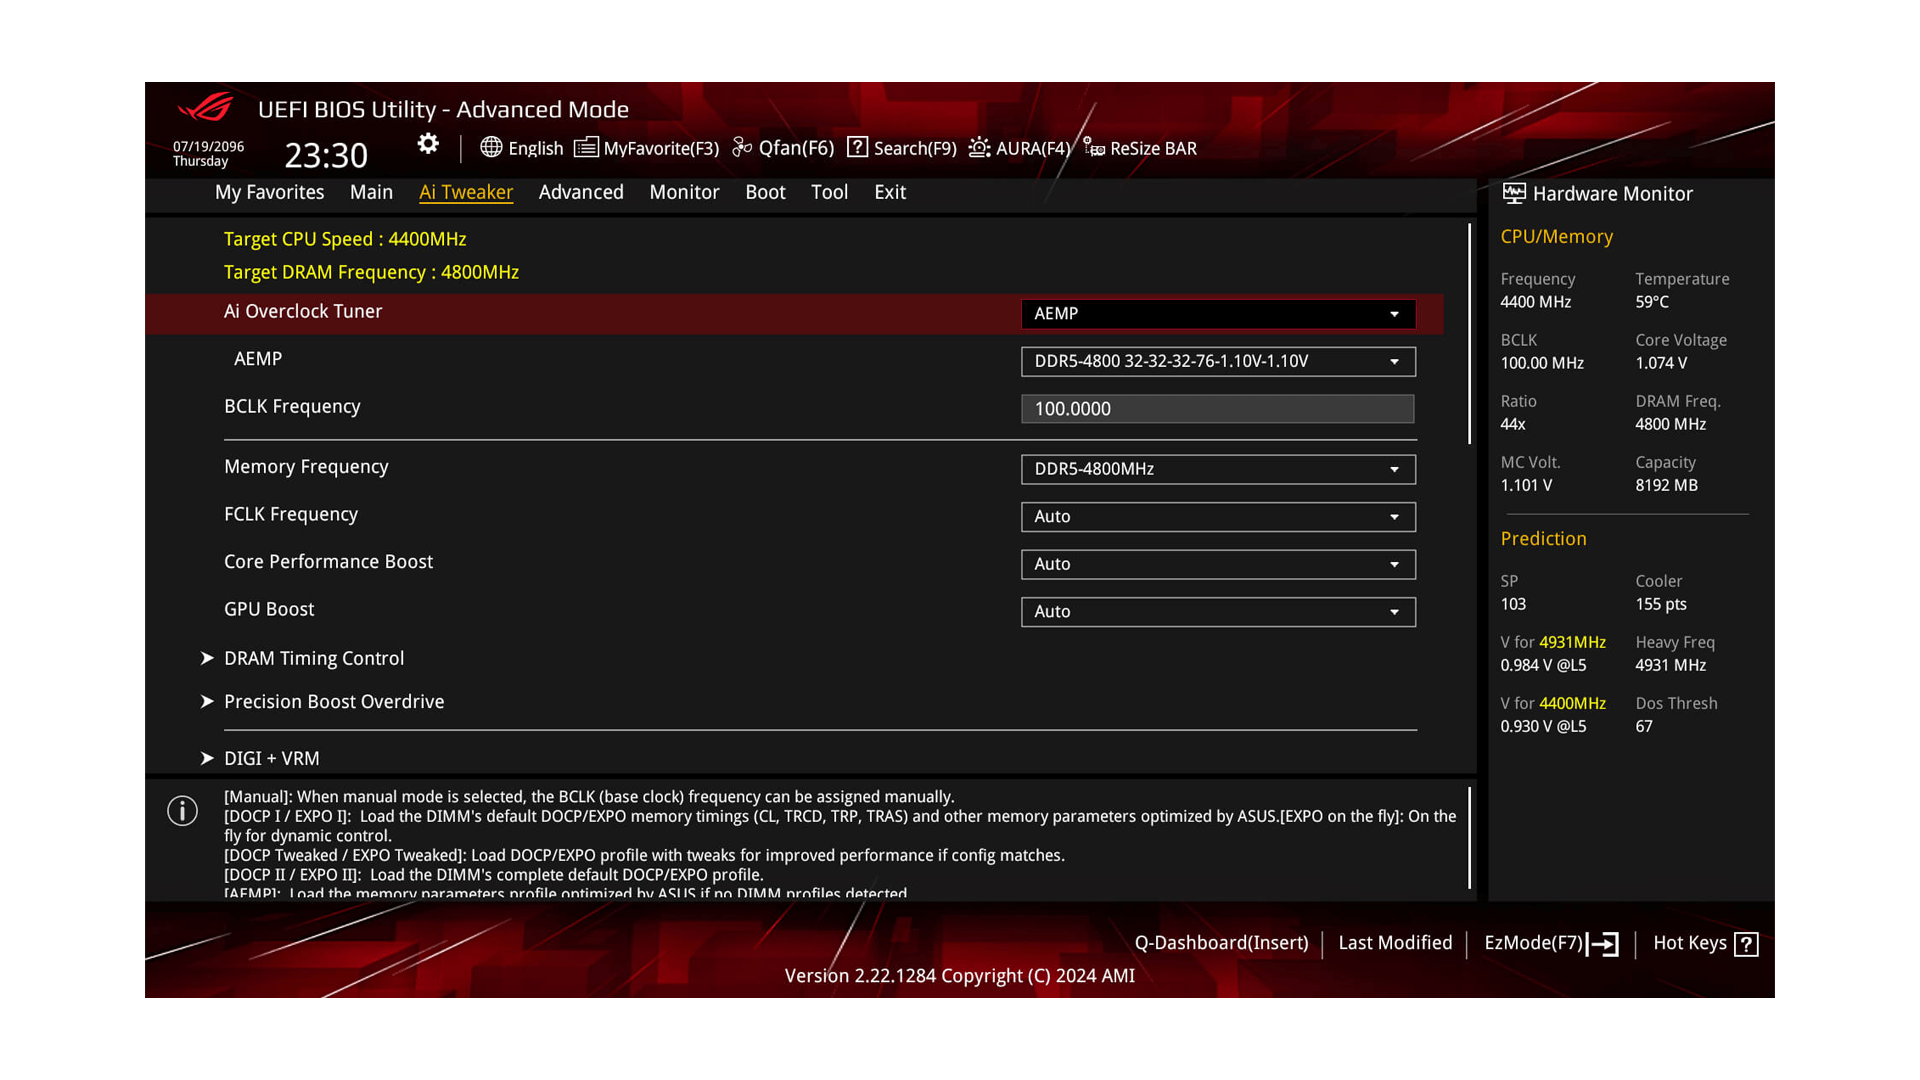Viewport: 1920px width, 1080px height.
Task: Click the 8192 MB capacity value
Action: (x=1666, y=485)
